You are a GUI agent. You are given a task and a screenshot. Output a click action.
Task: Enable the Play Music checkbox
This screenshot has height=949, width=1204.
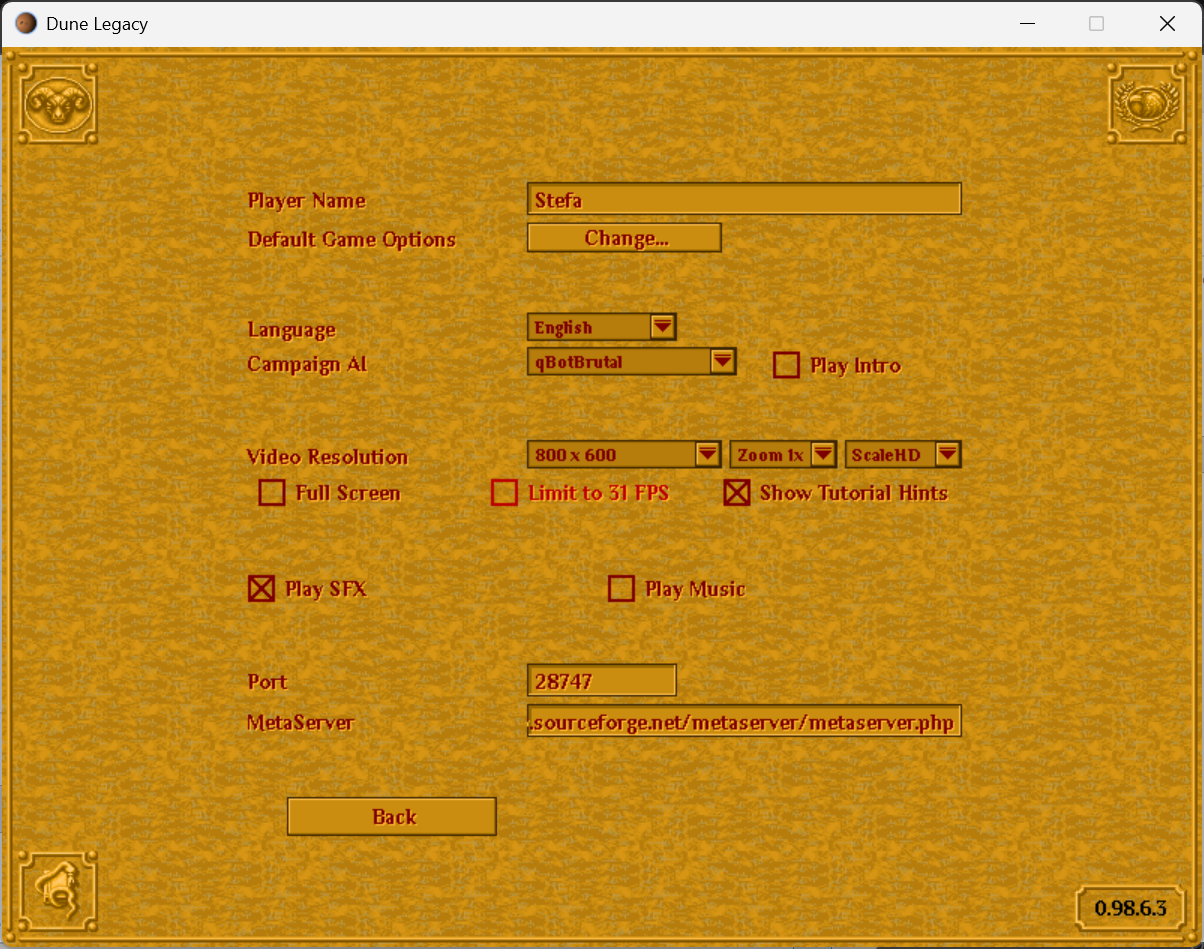(x=621, y=589)
